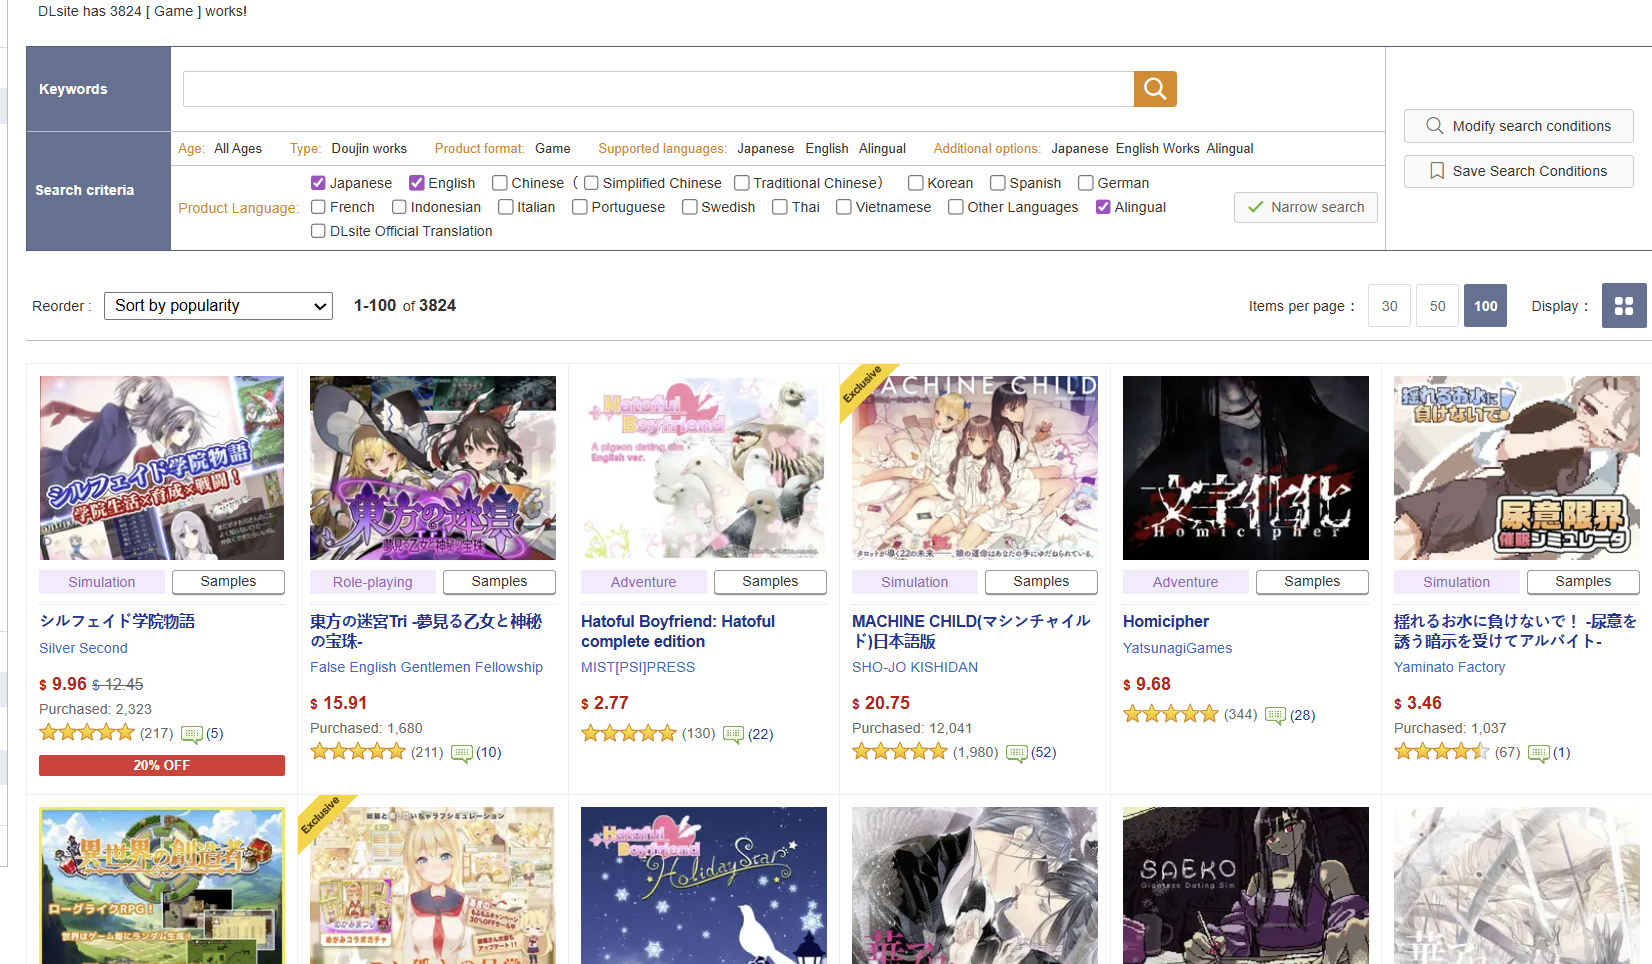Check the Traditional Chinese option

(742, 183)
